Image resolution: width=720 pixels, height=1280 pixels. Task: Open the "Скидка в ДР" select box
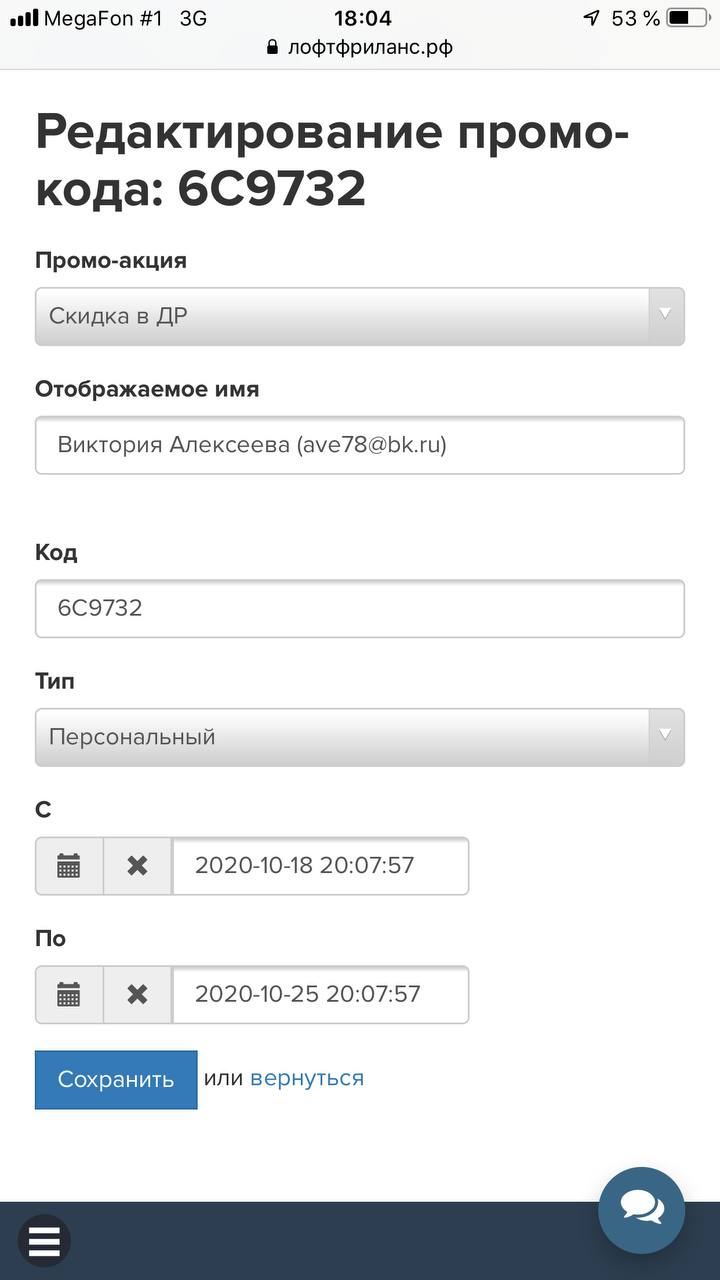click(360, 317)
